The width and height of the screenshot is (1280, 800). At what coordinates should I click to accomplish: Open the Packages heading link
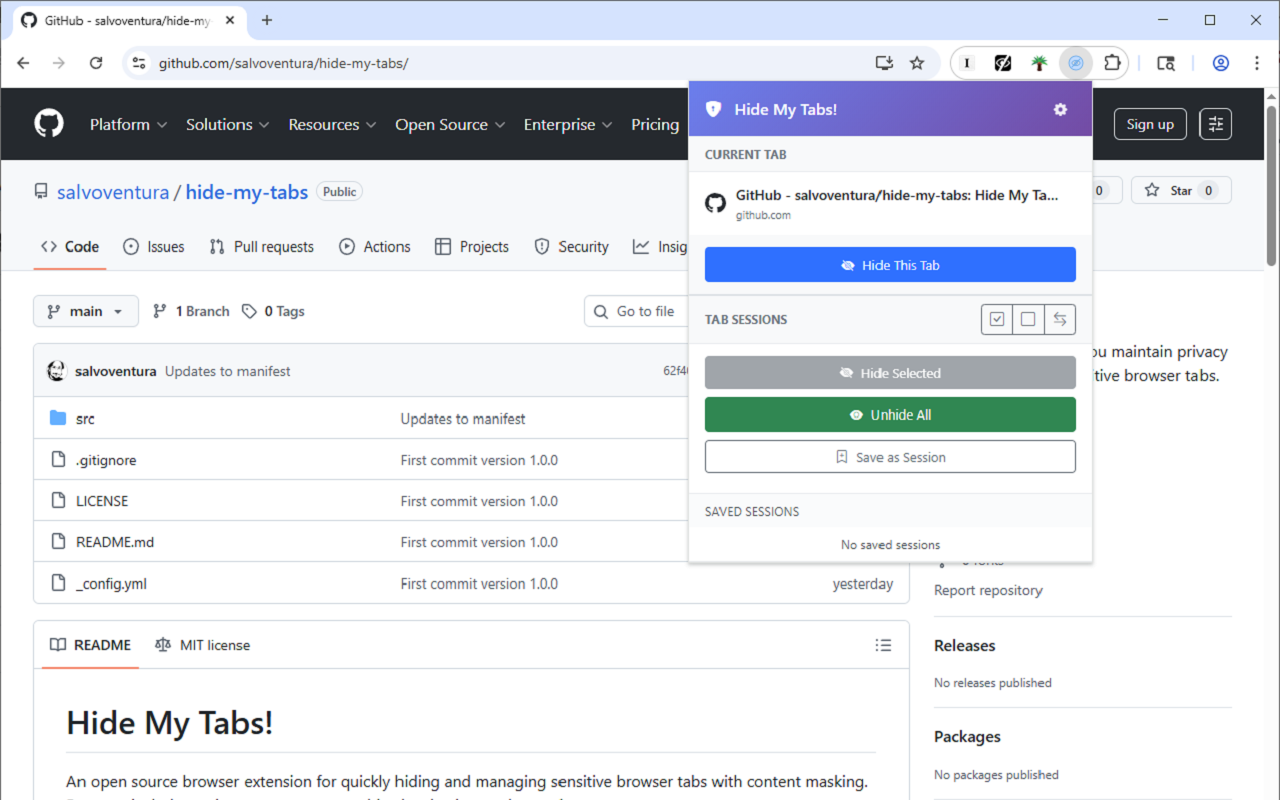click(x=967, y=736)
